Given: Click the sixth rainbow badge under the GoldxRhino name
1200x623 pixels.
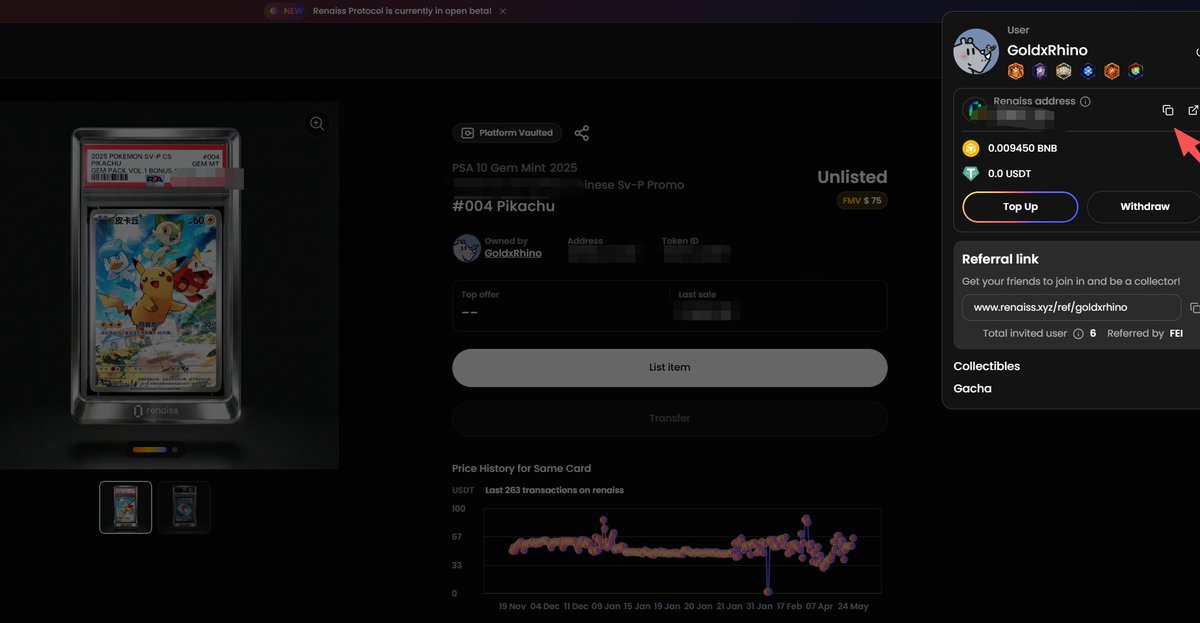Looking at the screenshot, I should tap(1136, 71).
